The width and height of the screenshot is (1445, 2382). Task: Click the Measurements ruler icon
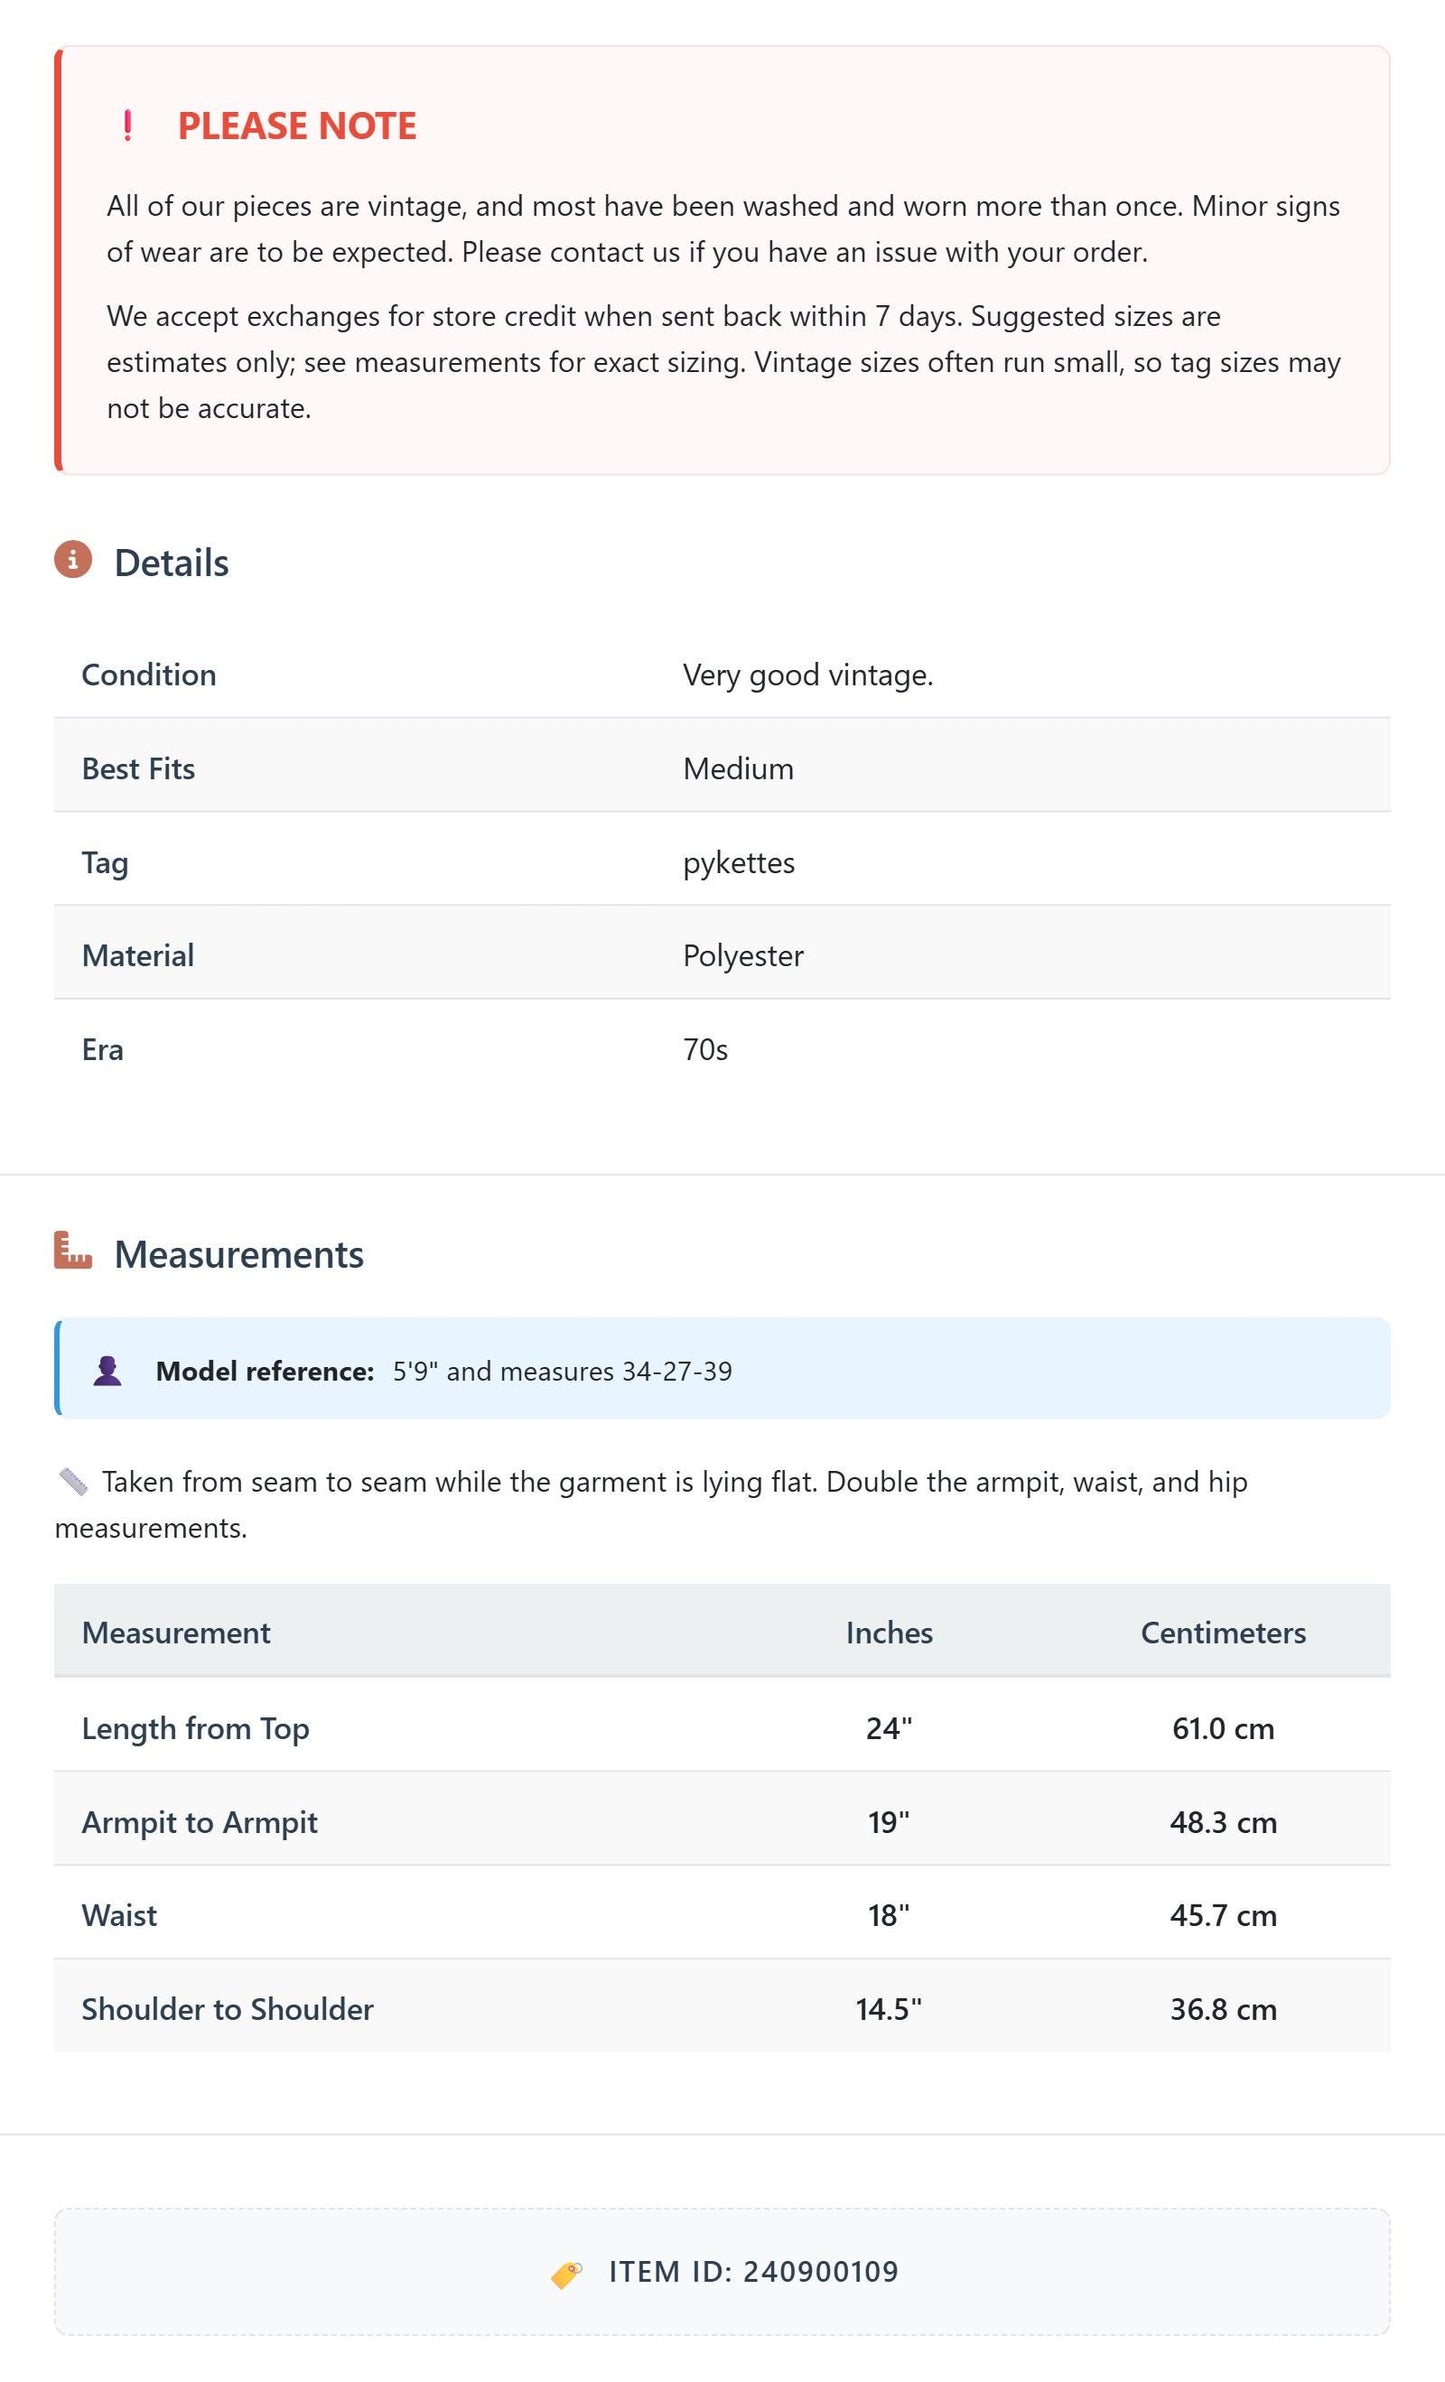point(73,1250)
